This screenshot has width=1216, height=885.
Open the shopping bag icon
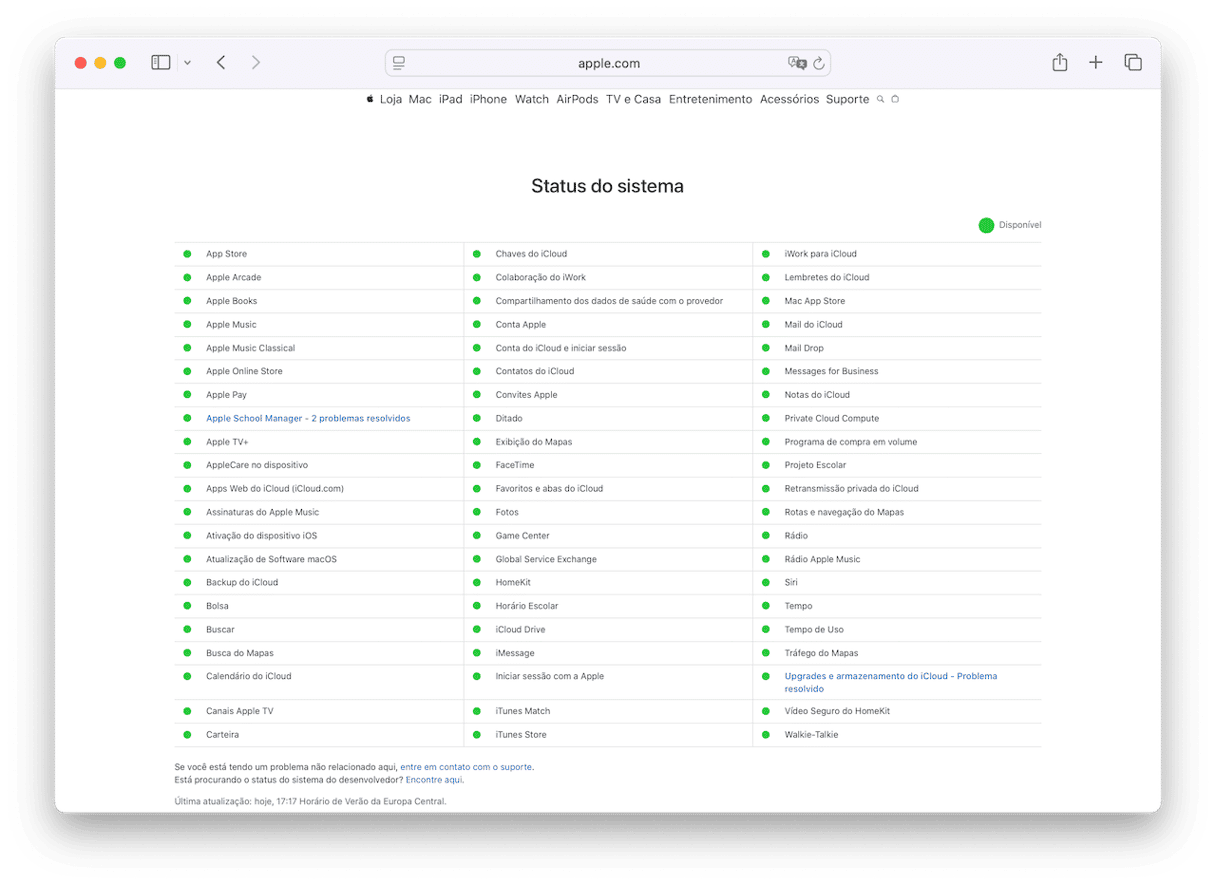pyautogui.click(x=895, y=99)
